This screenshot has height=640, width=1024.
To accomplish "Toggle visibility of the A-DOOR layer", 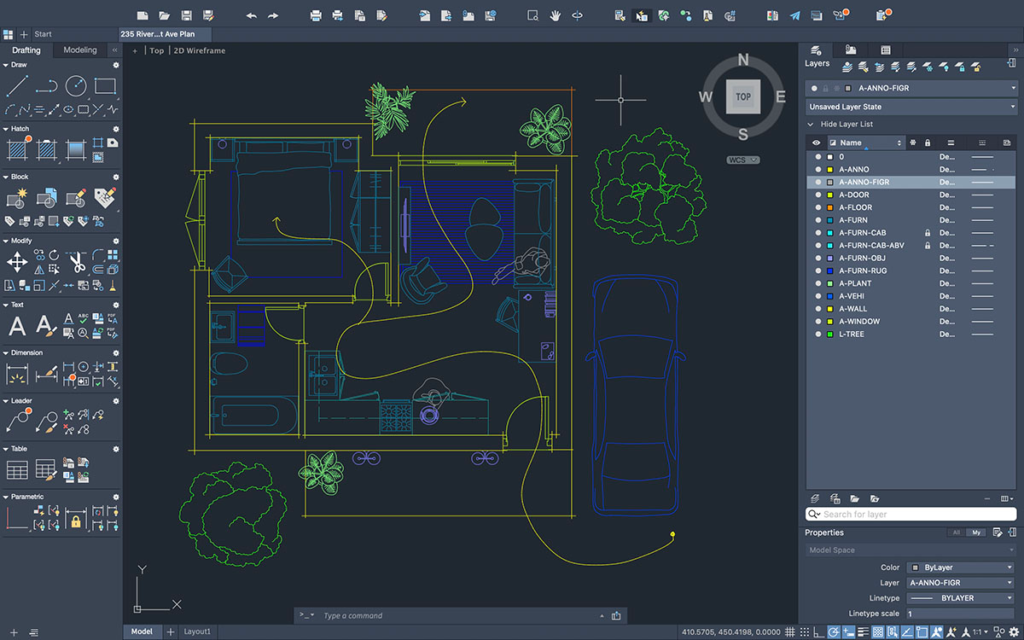I will click(817, 195).
